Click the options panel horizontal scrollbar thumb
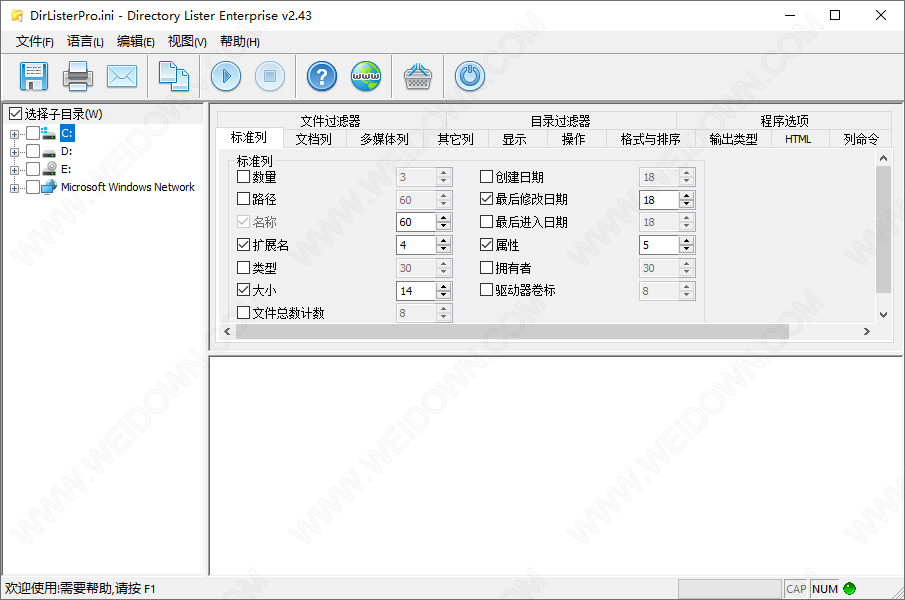This screenshot has height=600, width=905. pyautogui.click(x=513, y=331)
